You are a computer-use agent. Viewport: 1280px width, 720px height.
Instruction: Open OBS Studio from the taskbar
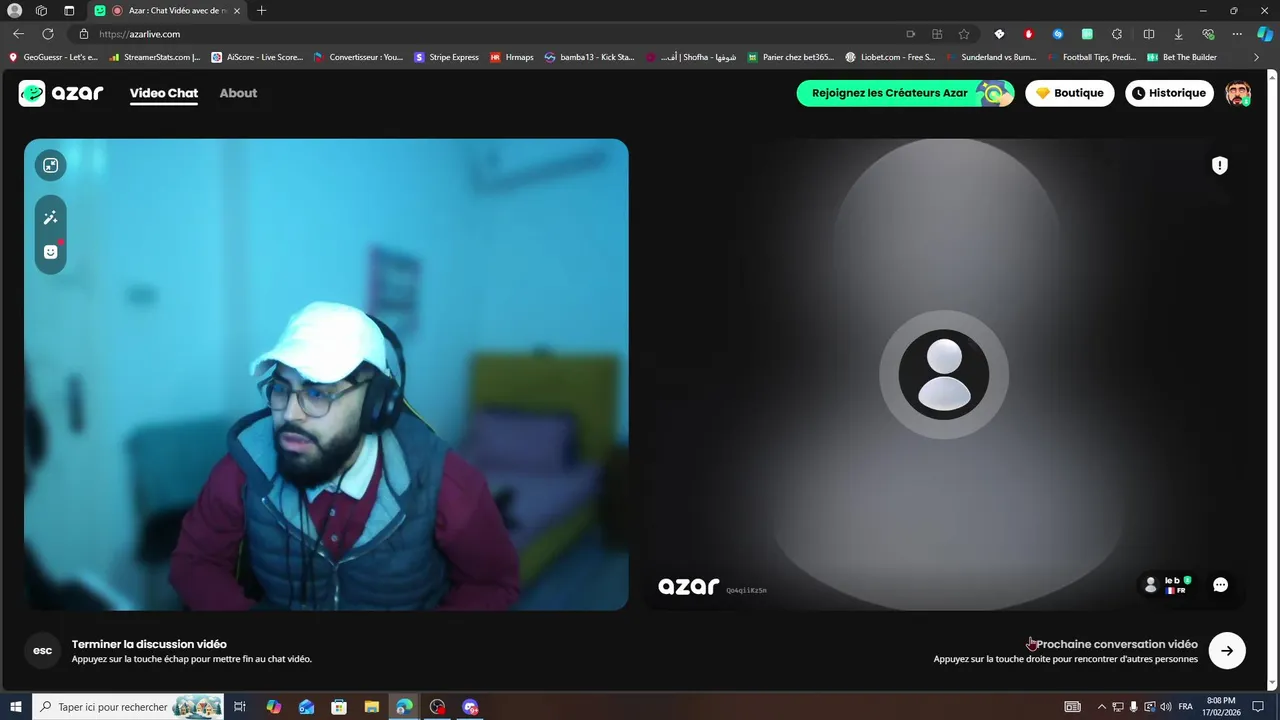click(x=437, y=707)
